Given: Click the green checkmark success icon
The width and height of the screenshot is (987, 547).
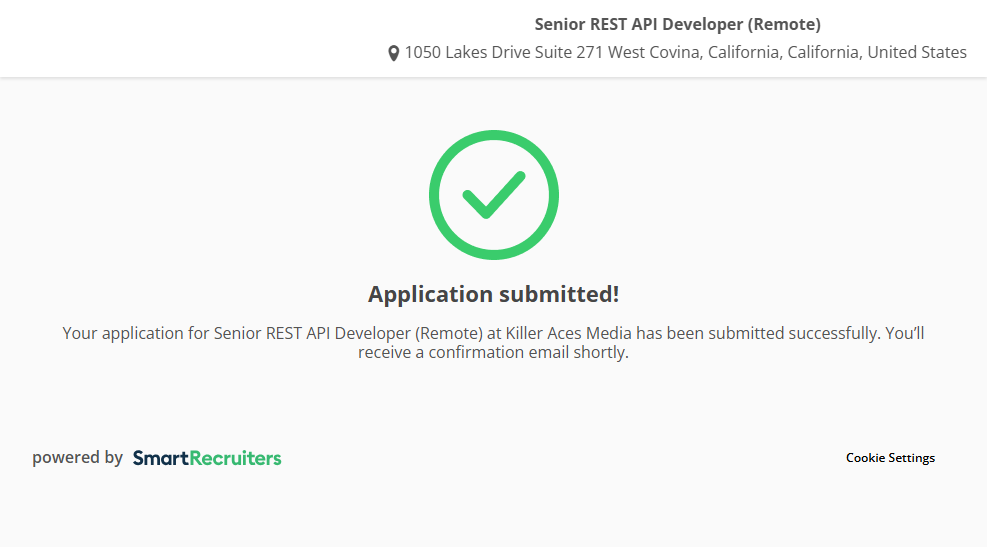Looking at the screenshot, I should pos(493,195).
